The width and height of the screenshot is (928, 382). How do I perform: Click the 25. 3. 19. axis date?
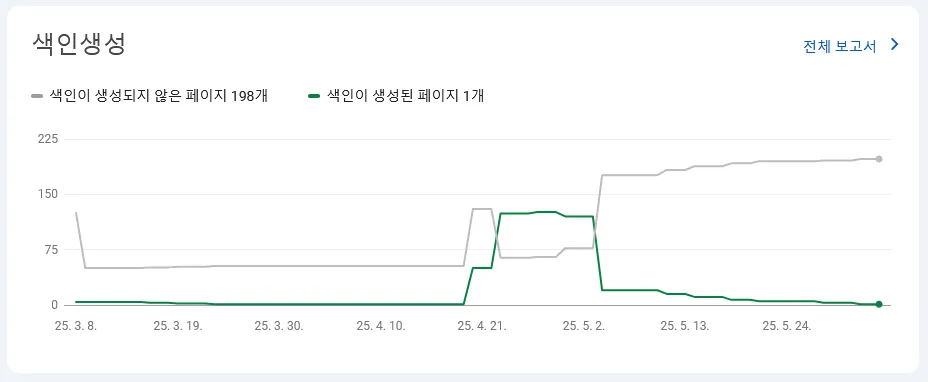(178, 326)
